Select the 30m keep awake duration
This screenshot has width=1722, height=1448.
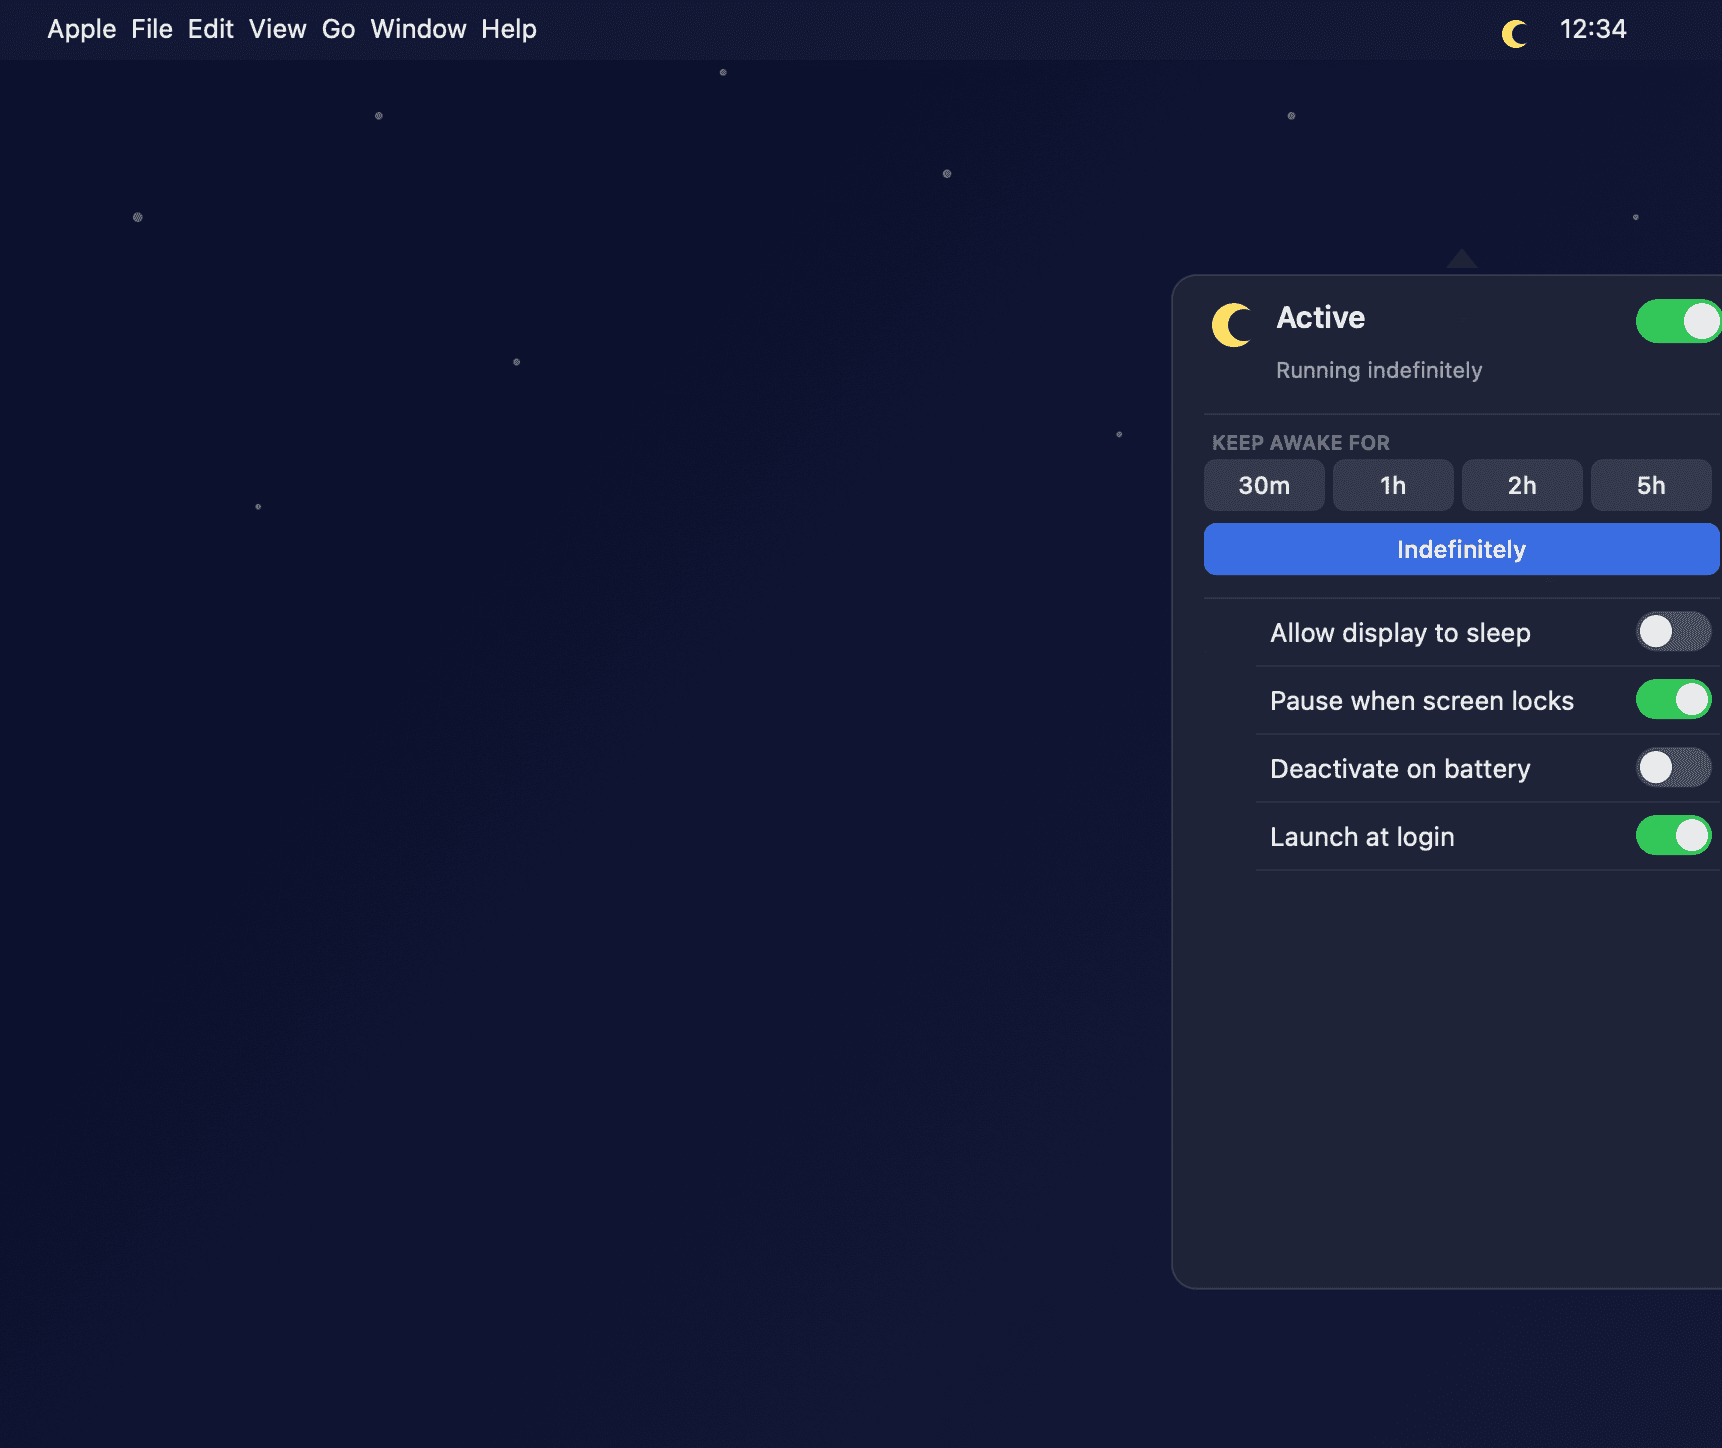click(1264, 485)
